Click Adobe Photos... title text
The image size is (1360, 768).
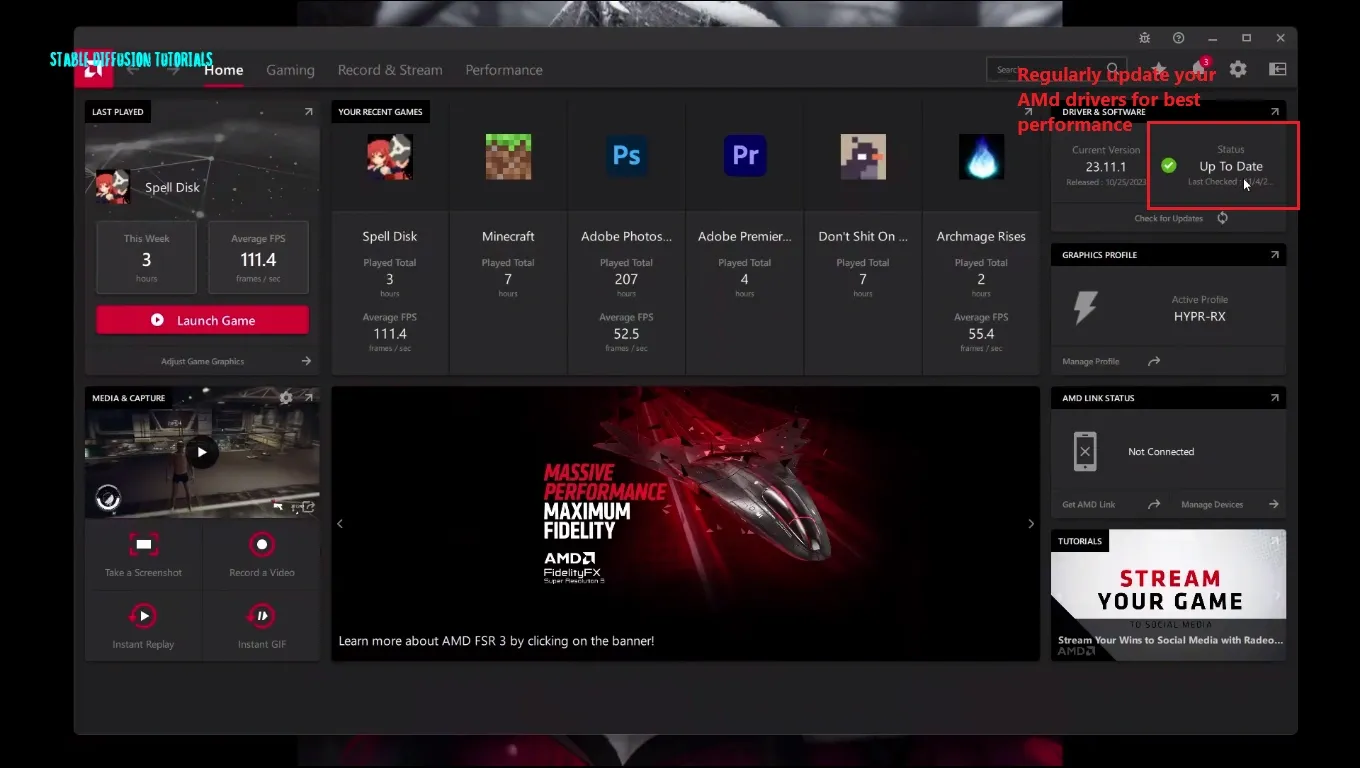626,237
